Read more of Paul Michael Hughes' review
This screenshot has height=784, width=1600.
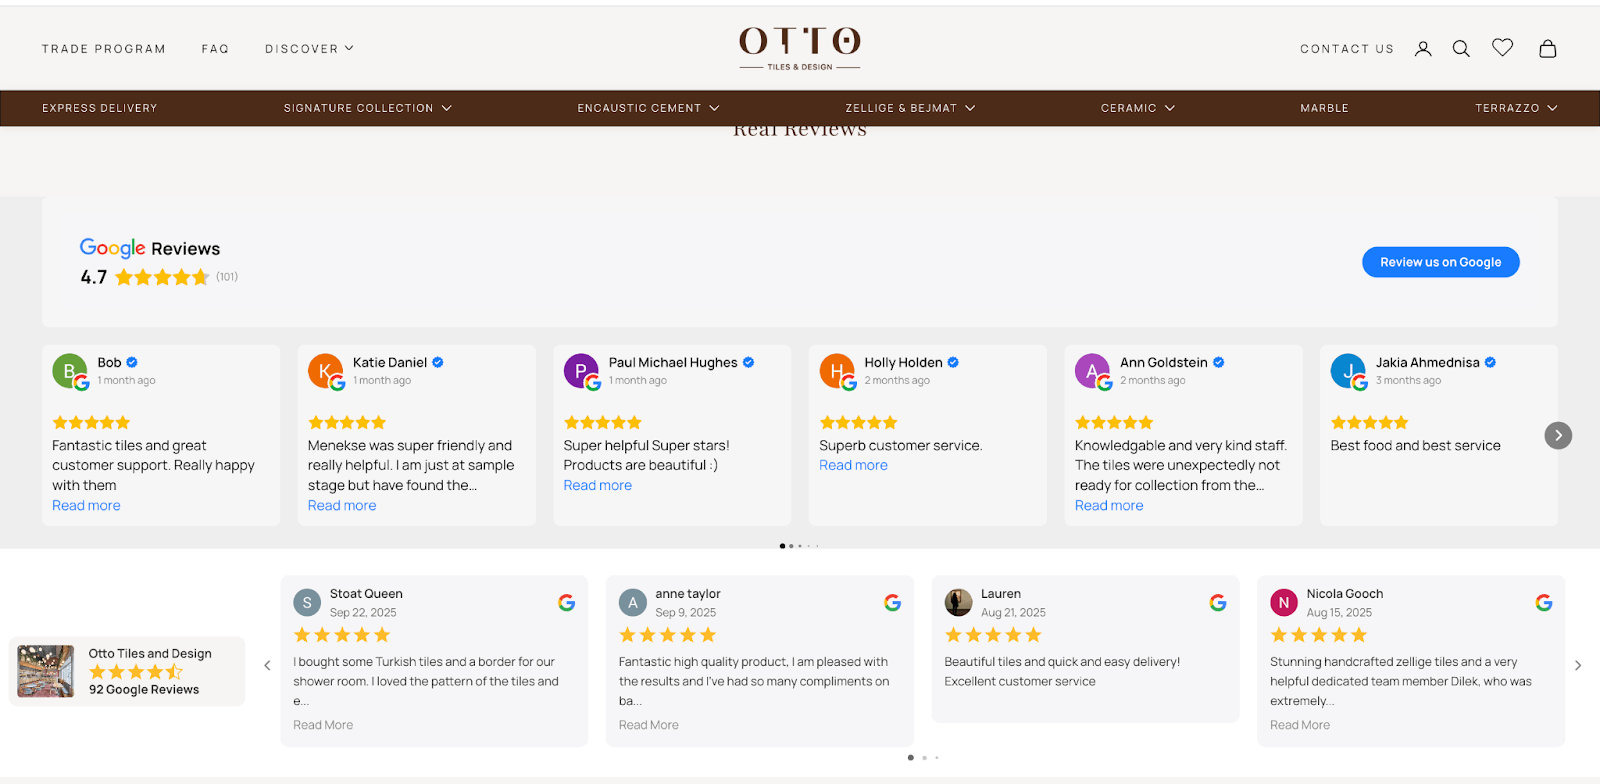pyautogui.click(x=598, y=485)
